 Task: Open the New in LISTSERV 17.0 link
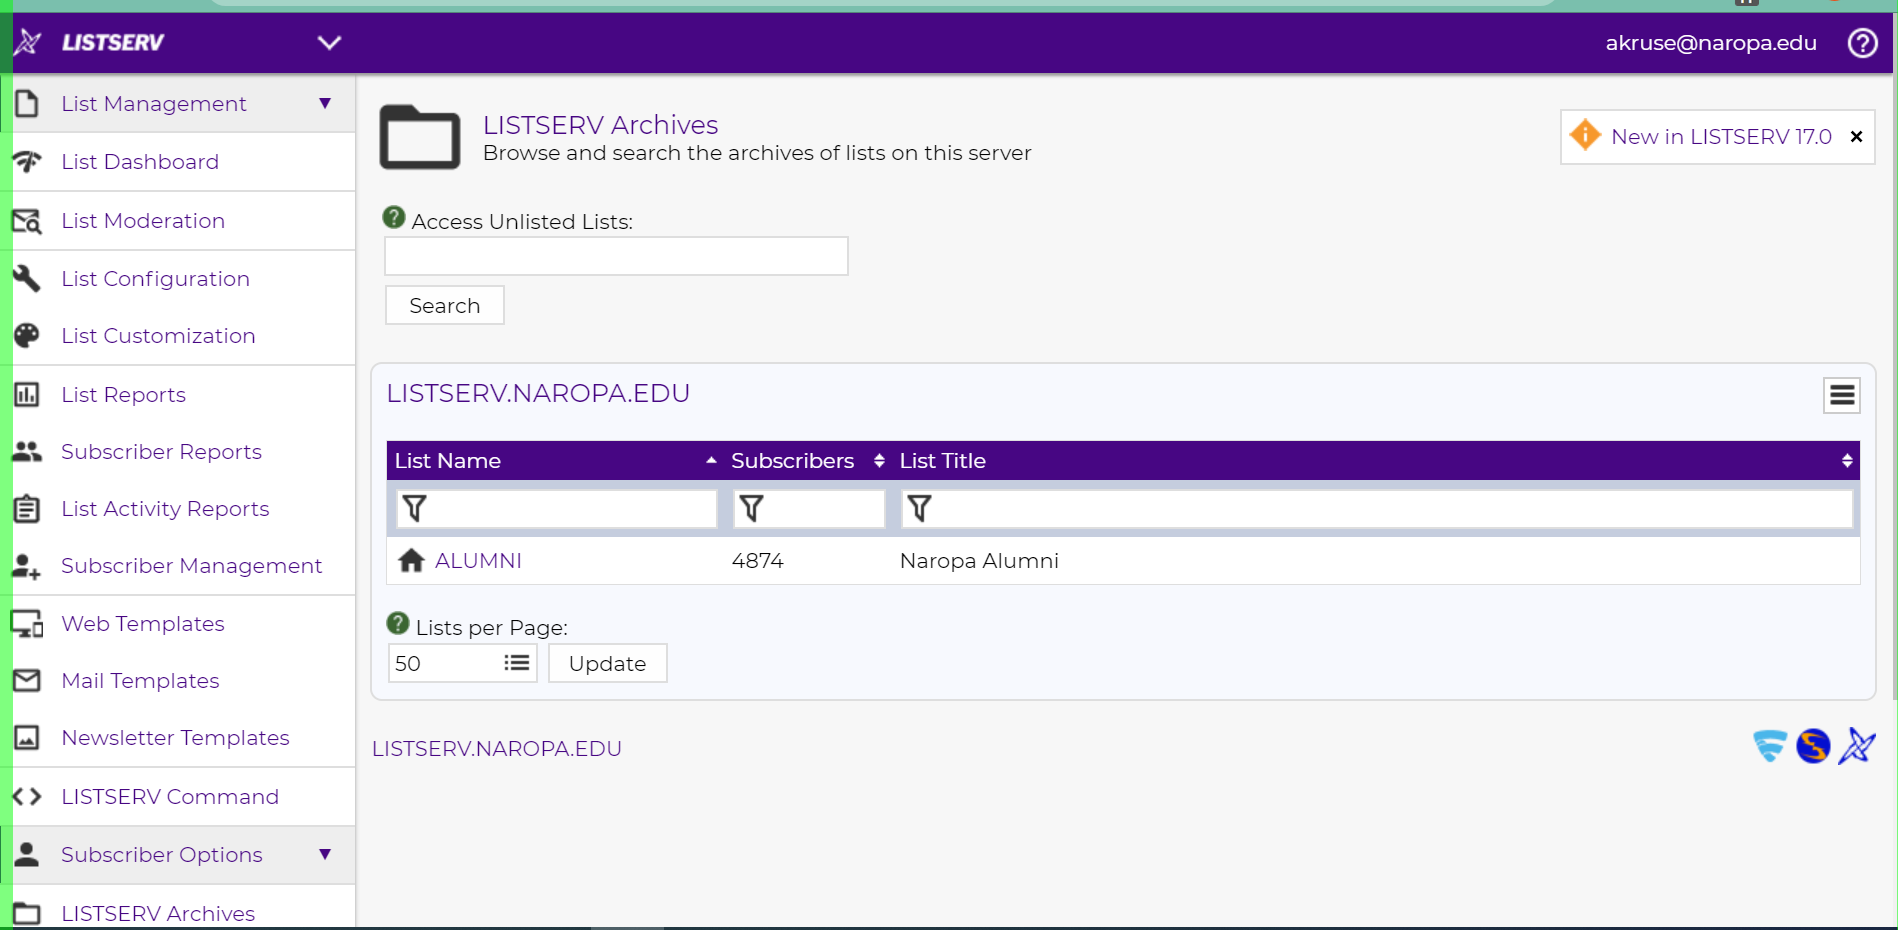click(1721, 137)
